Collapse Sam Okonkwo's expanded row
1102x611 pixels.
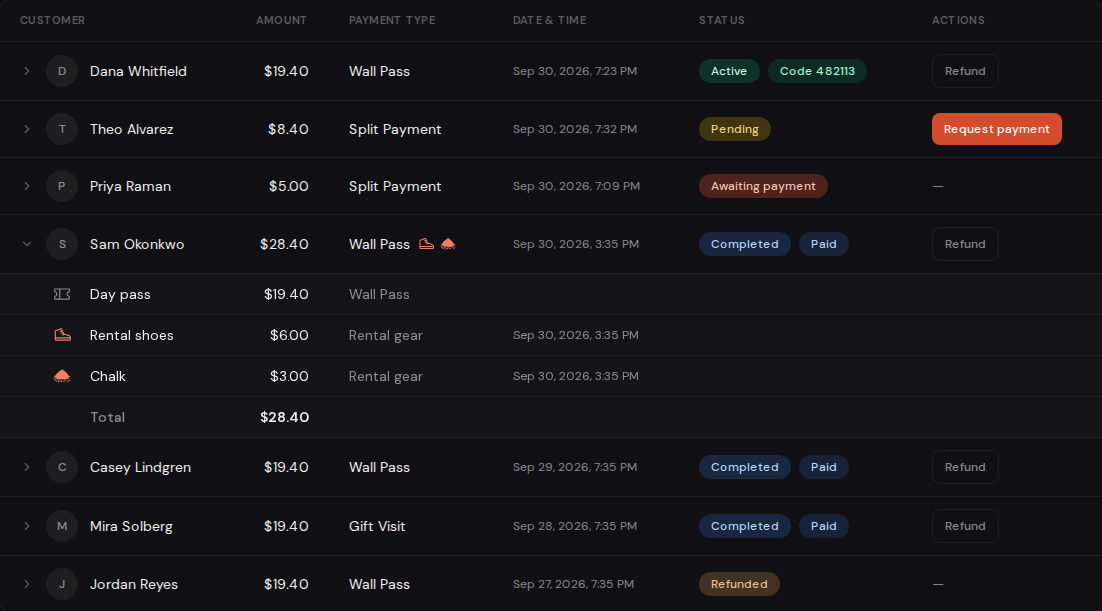tap(27, 244)
